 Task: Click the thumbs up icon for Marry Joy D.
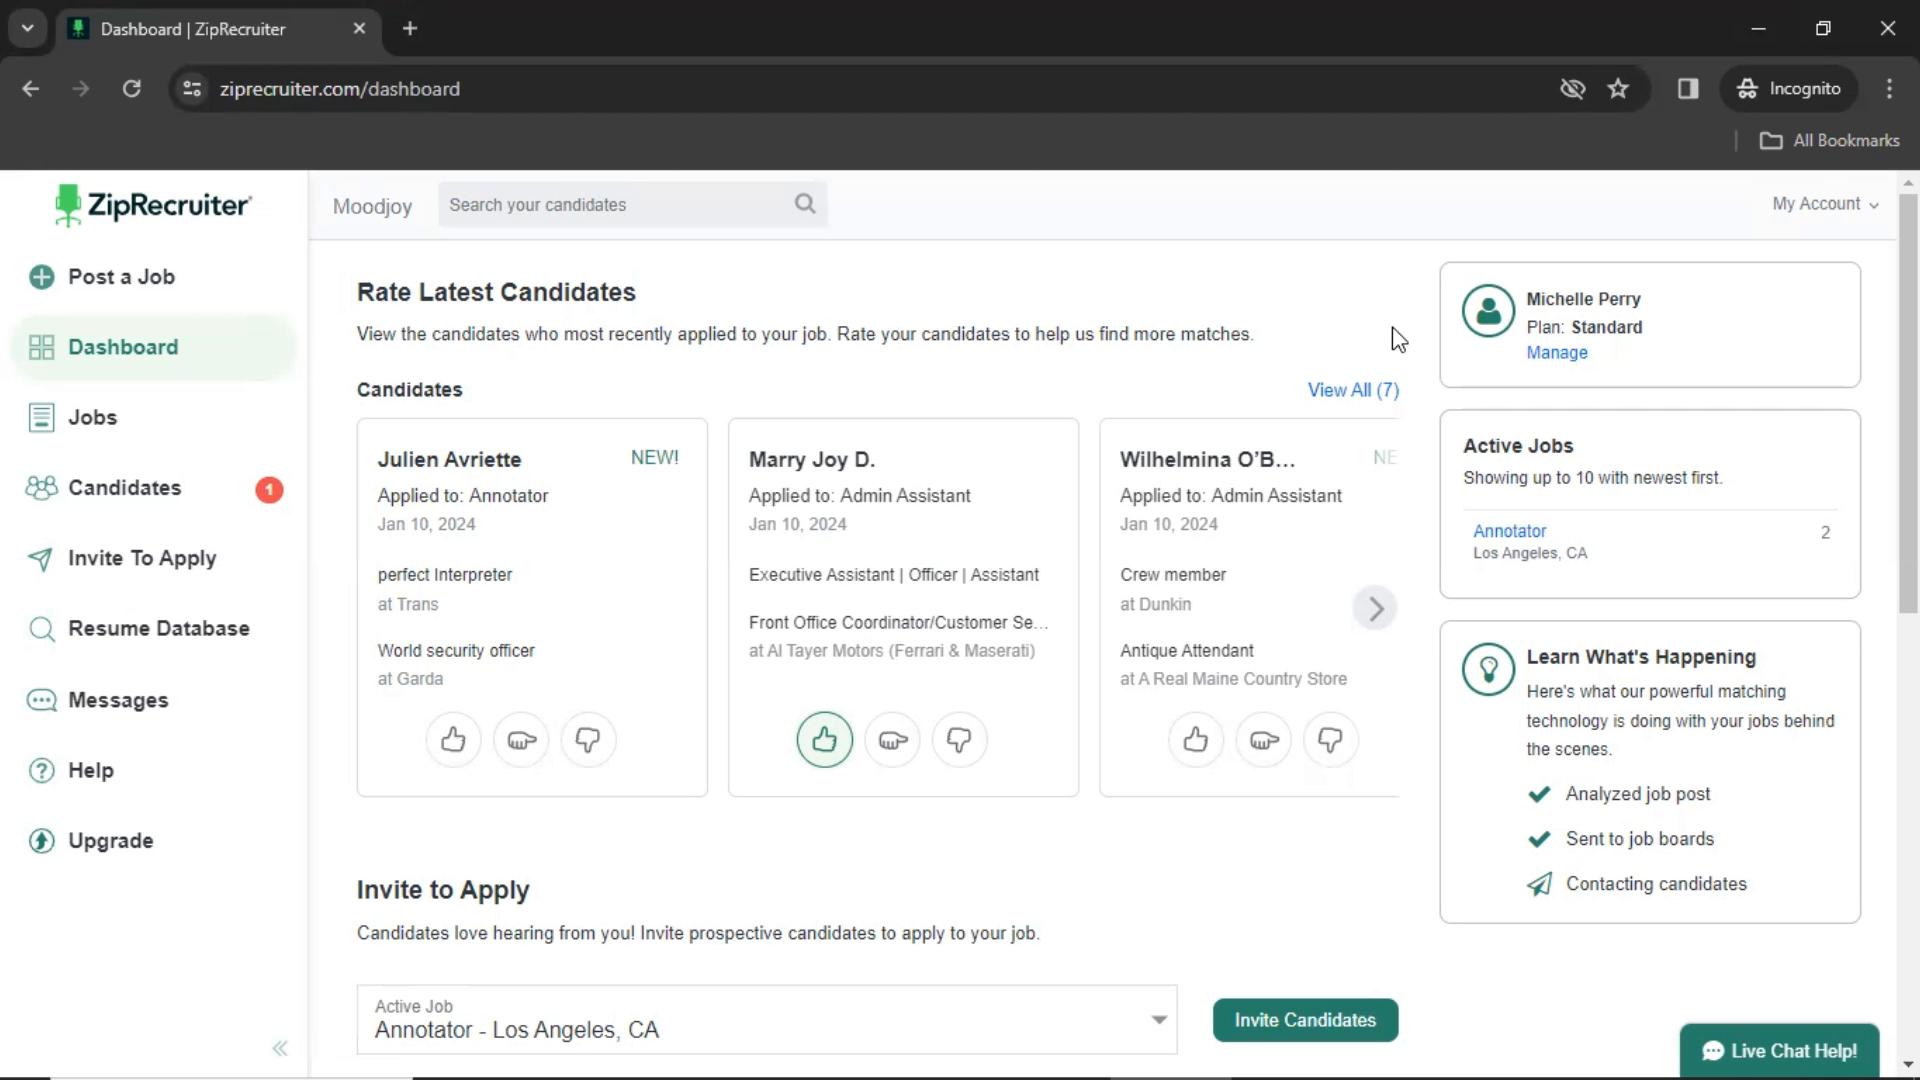pos(824,740)
